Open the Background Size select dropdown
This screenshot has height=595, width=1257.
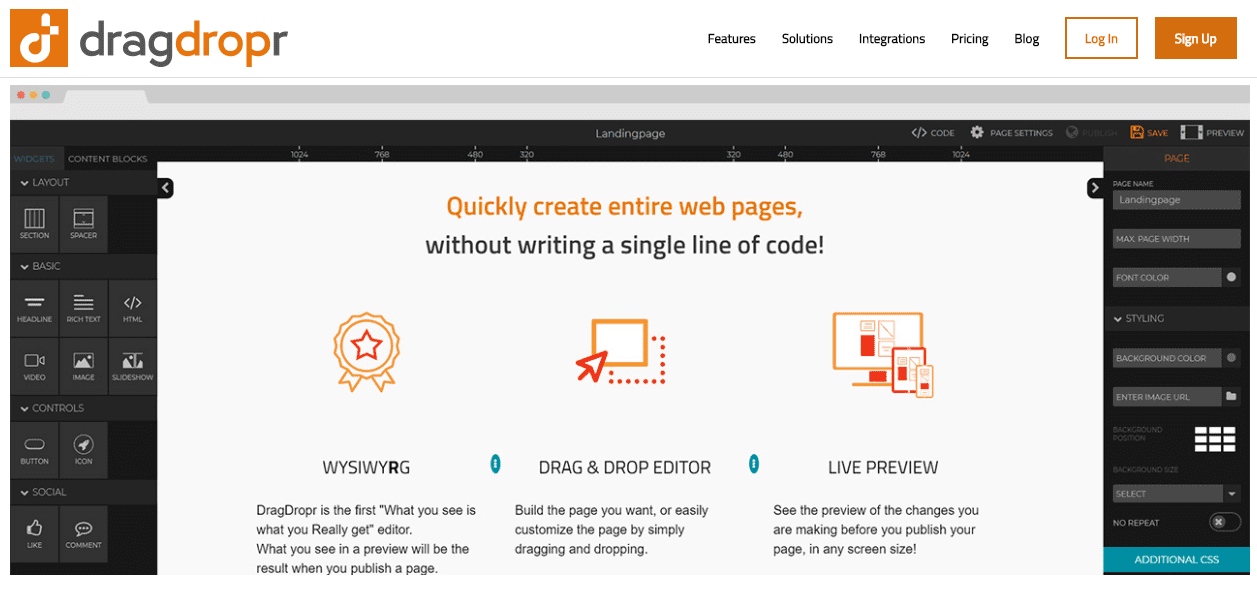(1177, 494)
